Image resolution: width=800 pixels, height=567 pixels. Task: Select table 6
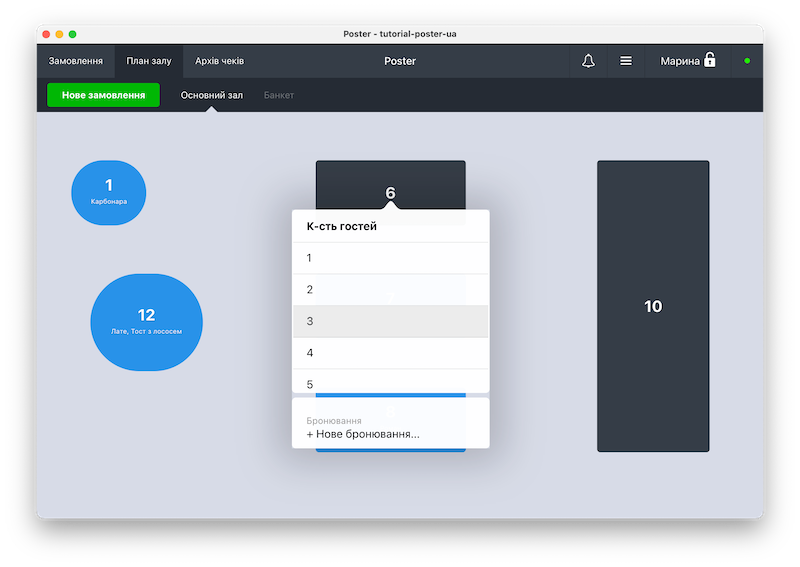390,185
